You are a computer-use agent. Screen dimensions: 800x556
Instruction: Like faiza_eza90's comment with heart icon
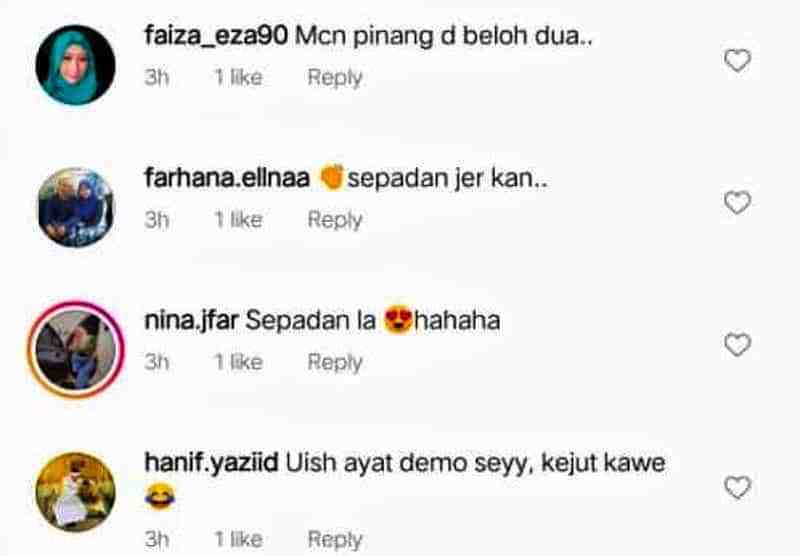[737, 61]
